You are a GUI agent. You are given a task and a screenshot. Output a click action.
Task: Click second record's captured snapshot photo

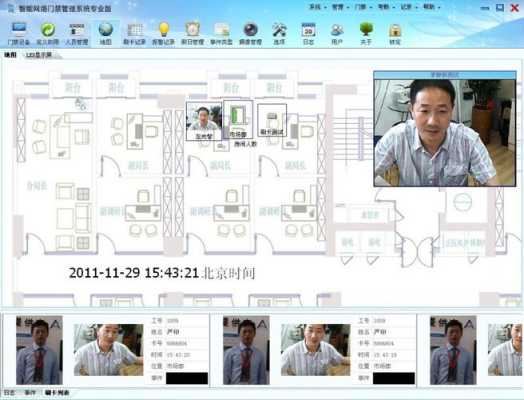[315, 350]
